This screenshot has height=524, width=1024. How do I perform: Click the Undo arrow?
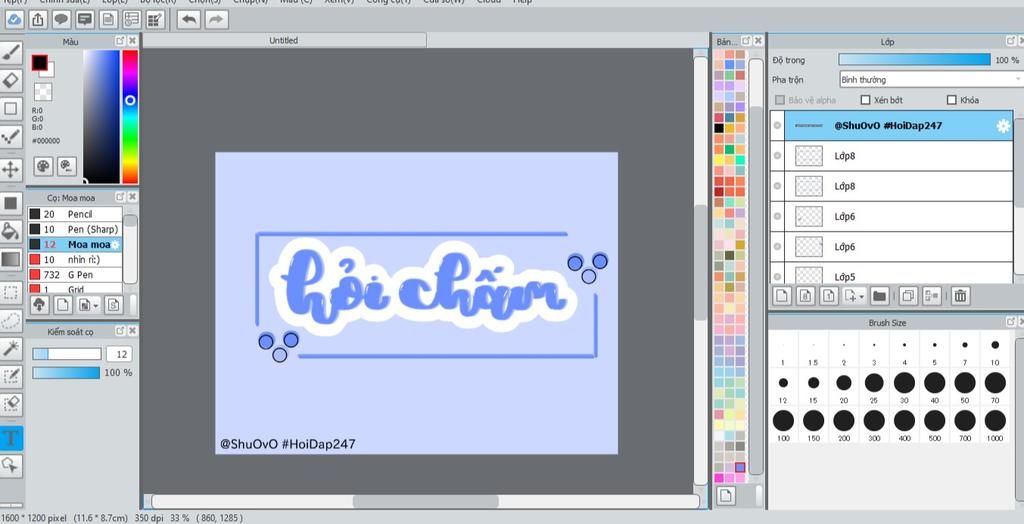[189, 20]
